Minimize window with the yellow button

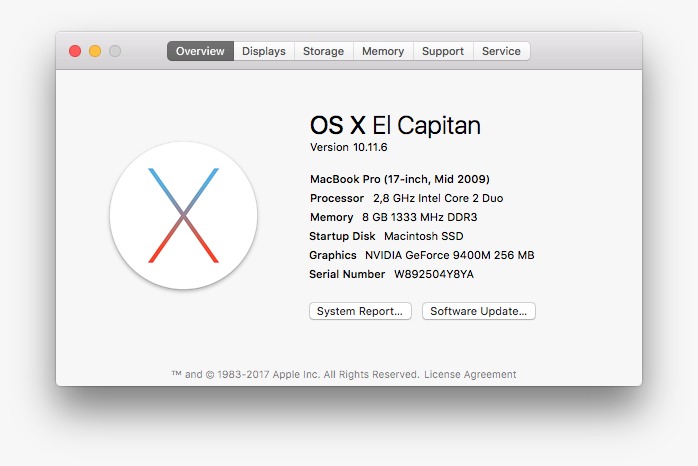(x=95, y=51)
